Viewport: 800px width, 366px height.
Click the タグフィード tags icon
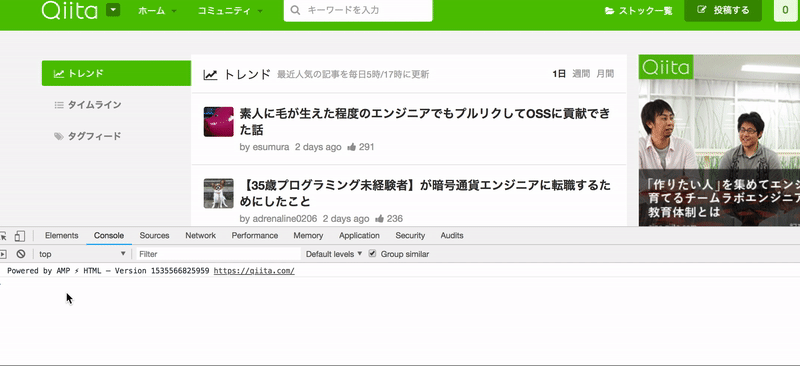pyautogui.click(x=59, y=136)
